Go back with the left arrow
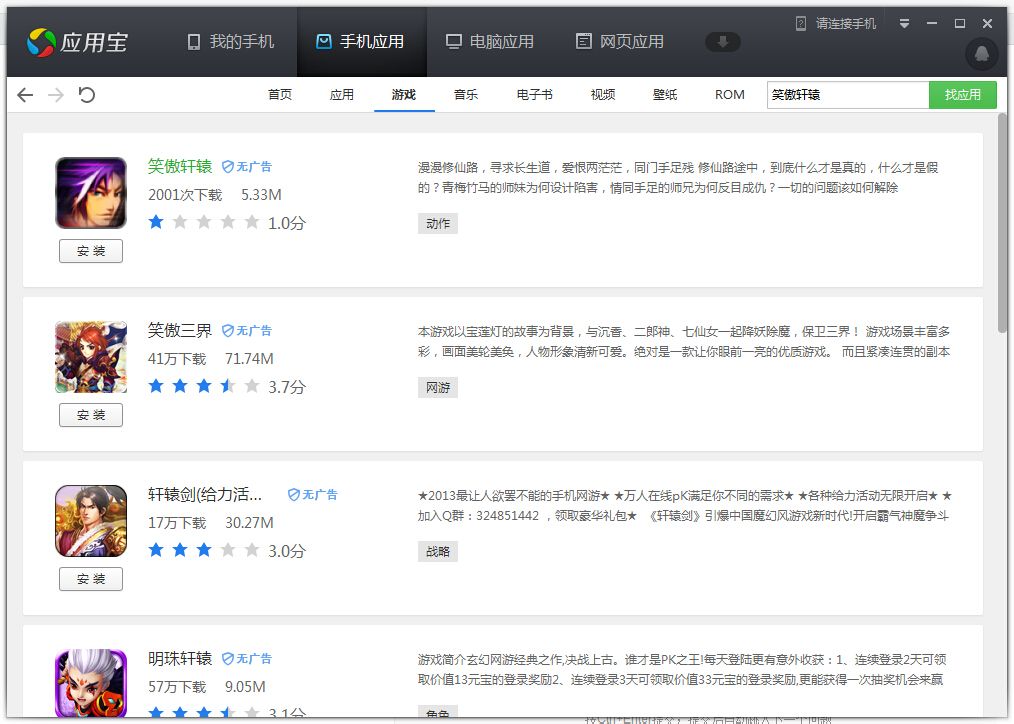 click(x=25, y=95)
